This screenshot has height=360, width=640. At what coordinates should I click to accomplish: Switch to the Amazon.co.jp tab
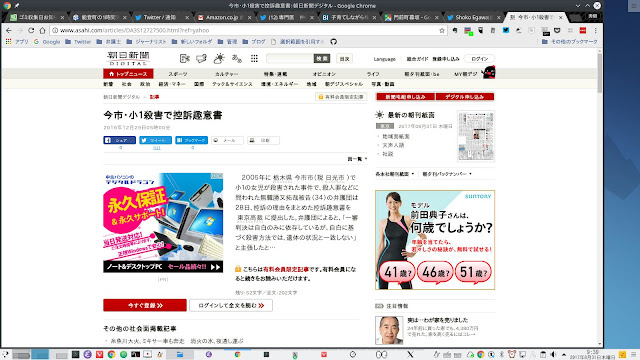click(x=222, y=17)
